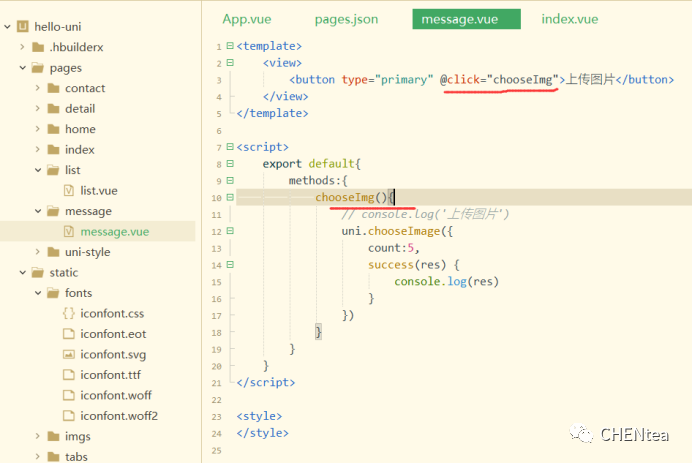Click the iconfont.css file icon
The height and width of the screenshot is (463, 692).
coord(69,313)
